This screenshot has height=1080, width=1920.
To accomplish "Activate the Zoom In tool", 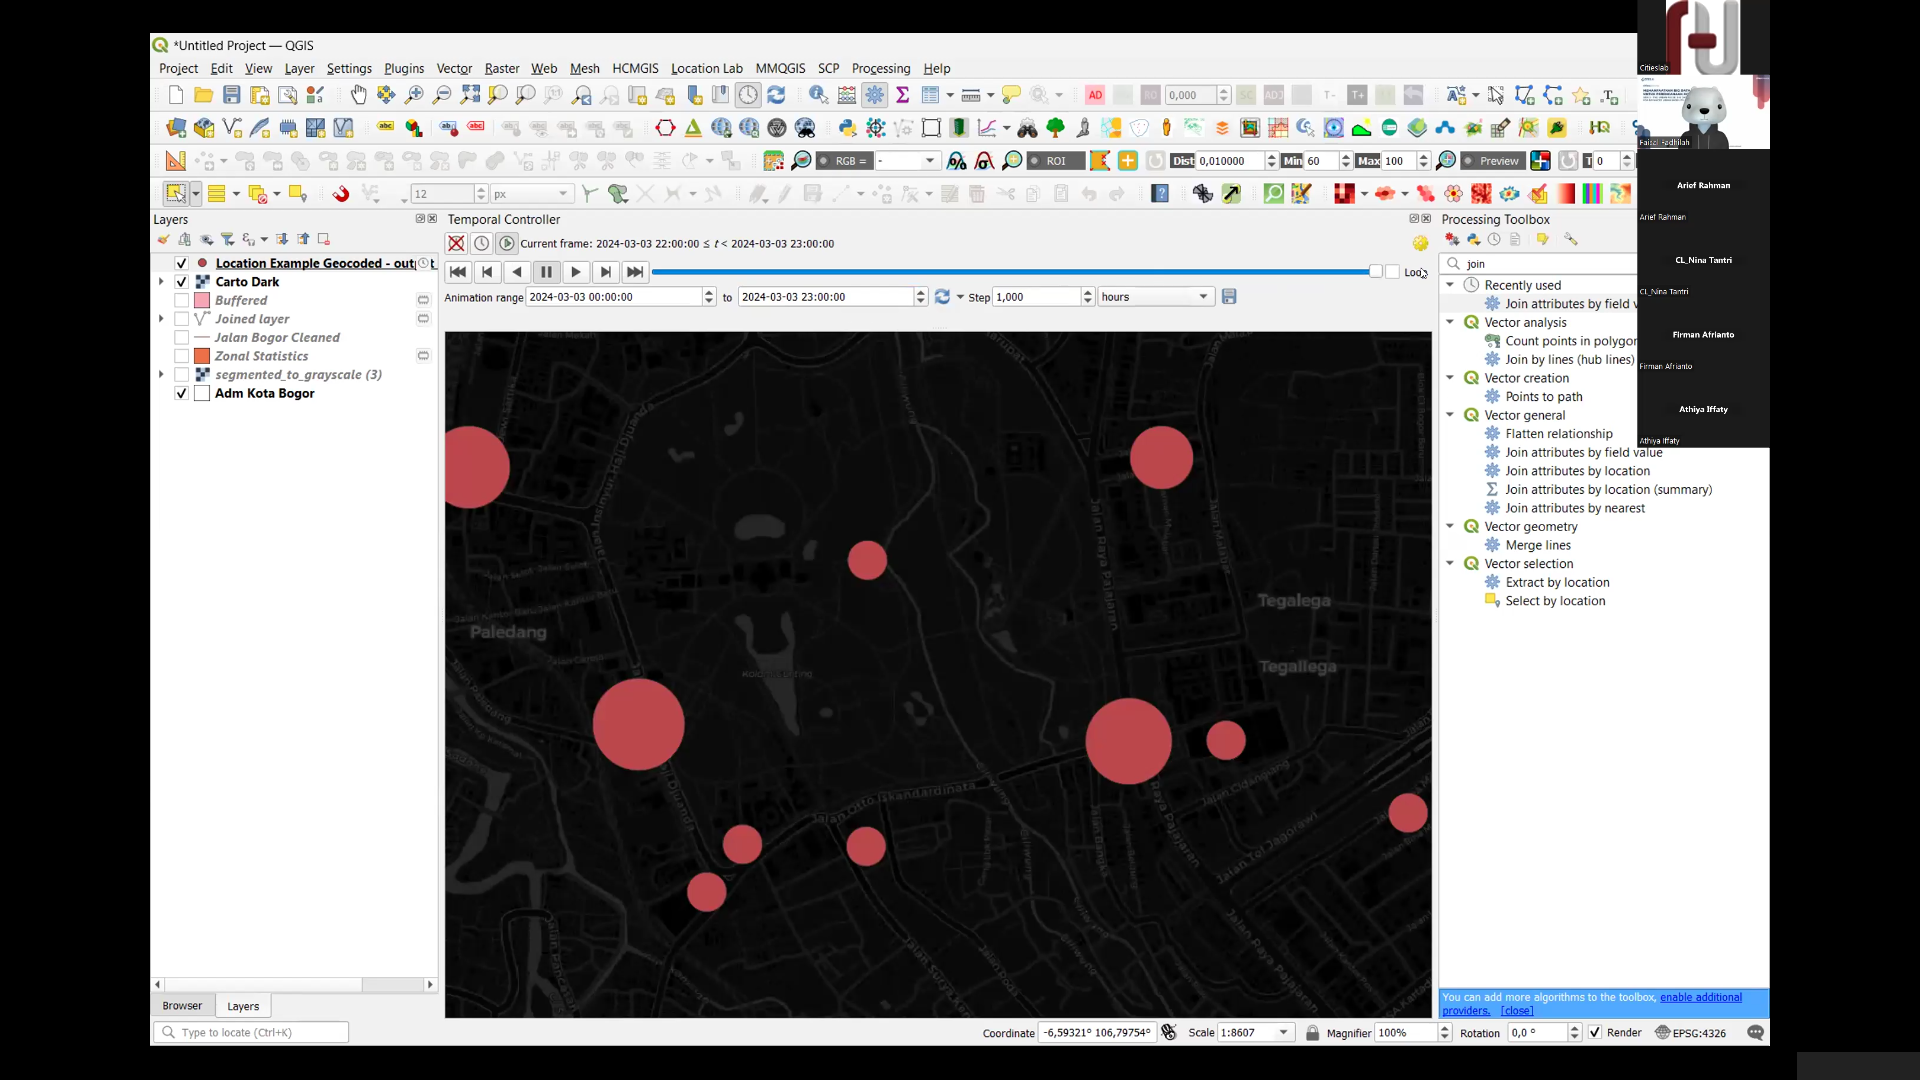I will (x=413, y=95).
